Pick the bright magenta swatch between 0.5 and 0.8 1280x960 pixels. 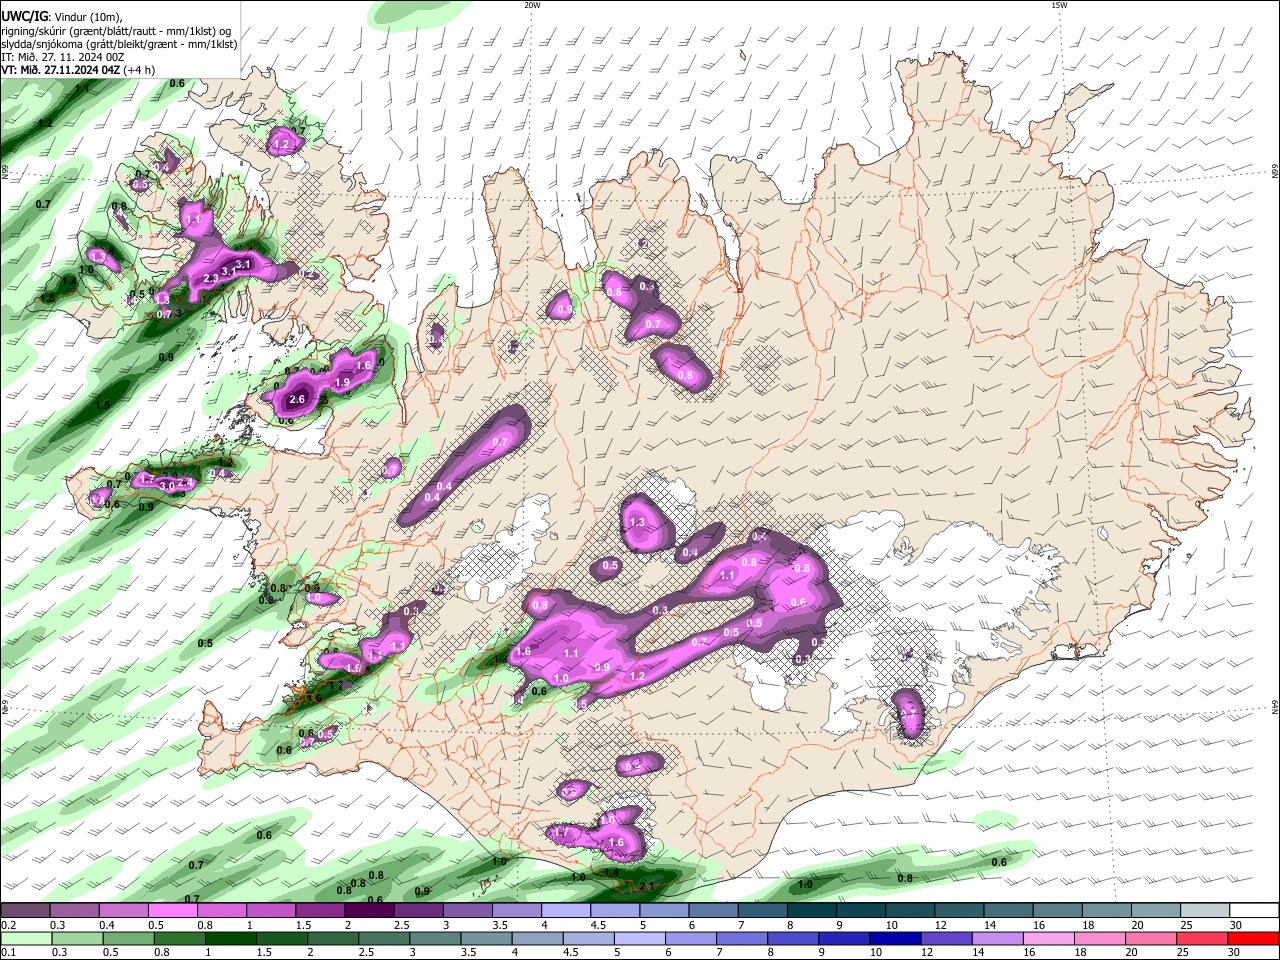point(172,911)
